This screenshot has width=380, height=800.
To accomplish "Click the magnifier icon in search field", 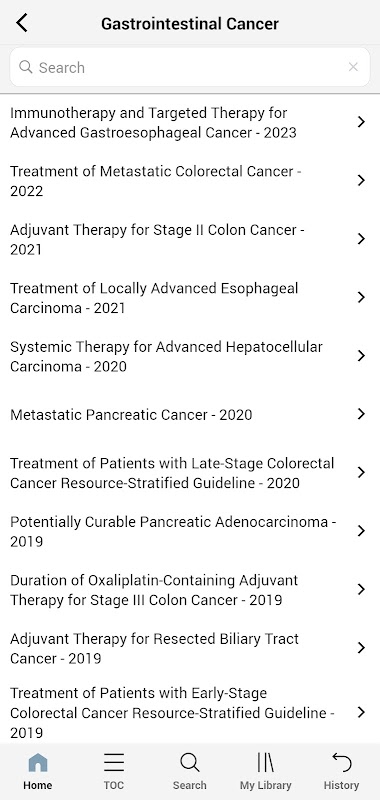I will click(26, 67).
